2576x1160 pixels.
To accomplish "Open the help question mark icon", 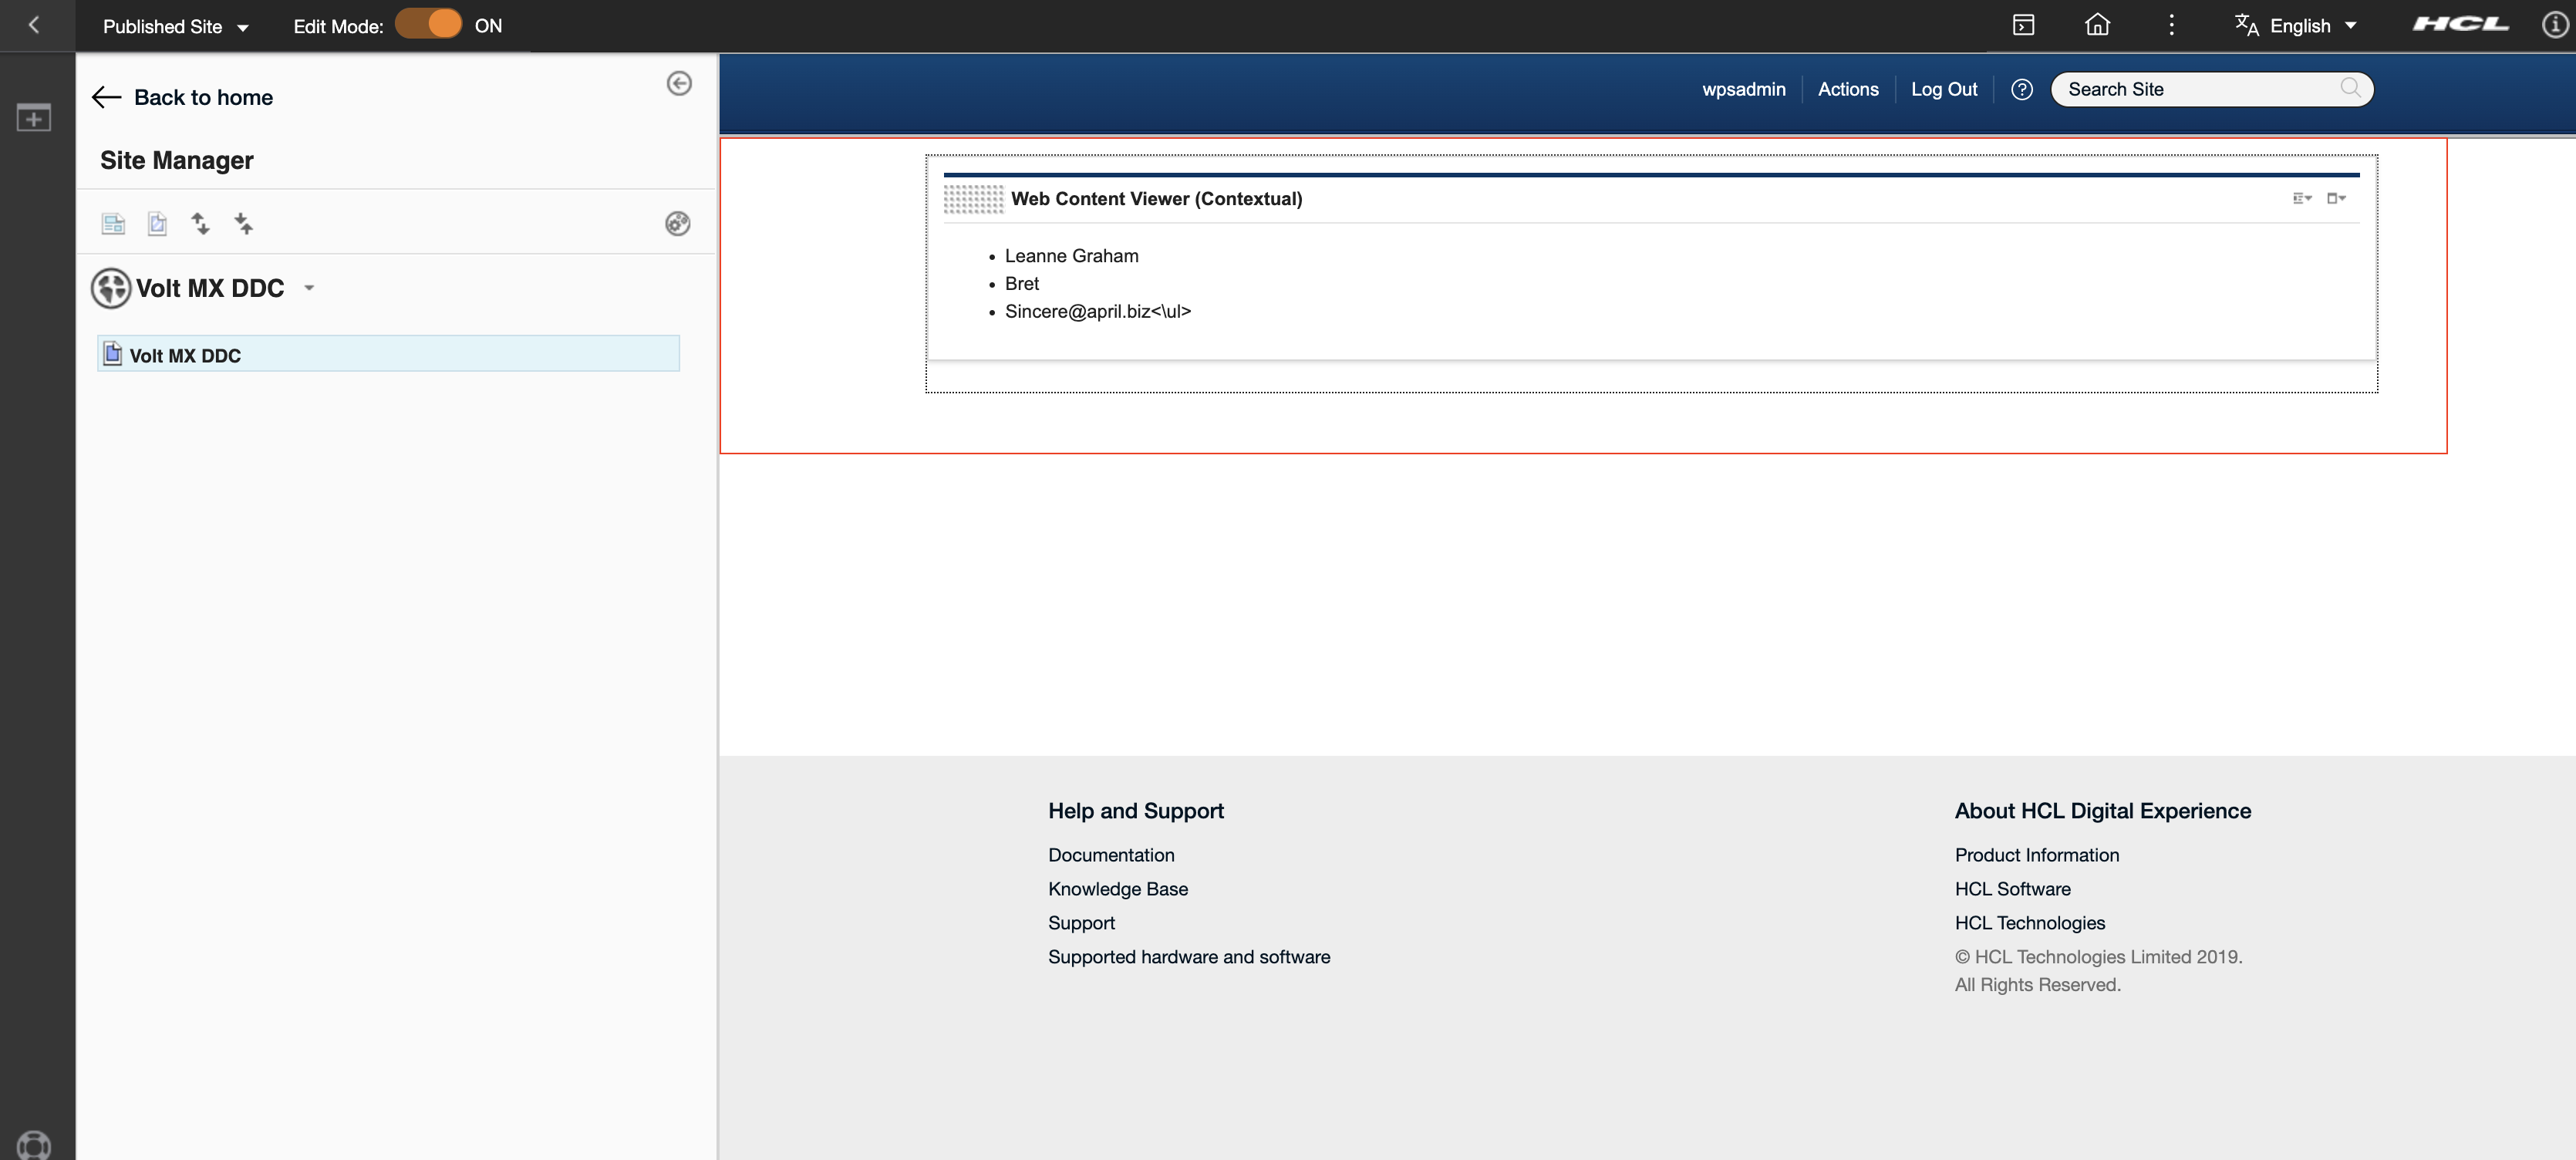I will point(2021,89).
